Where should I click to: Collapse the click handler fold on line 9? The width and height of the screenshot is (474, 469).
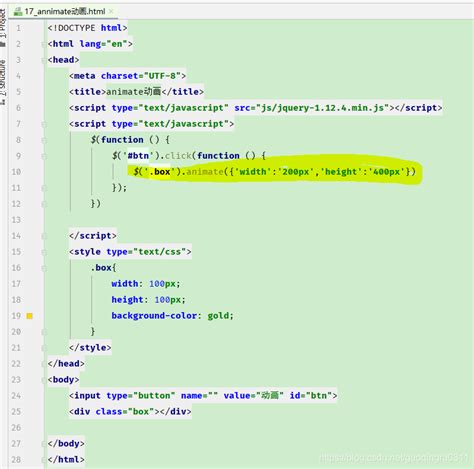[44, 156]
